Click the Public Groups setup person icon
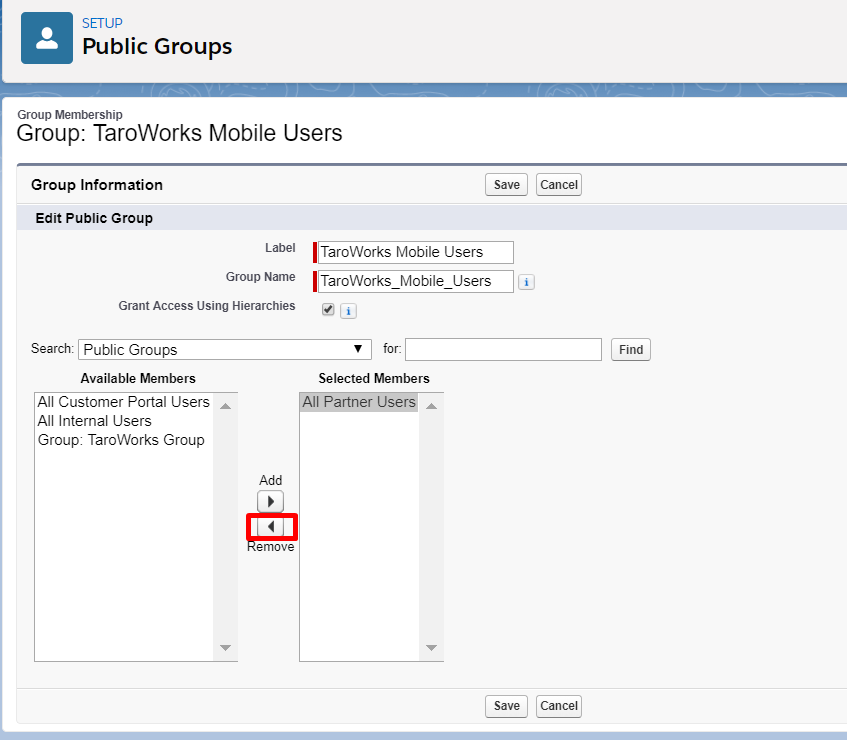Viewport: 847px width, 740px height. (x=47, y=38)
